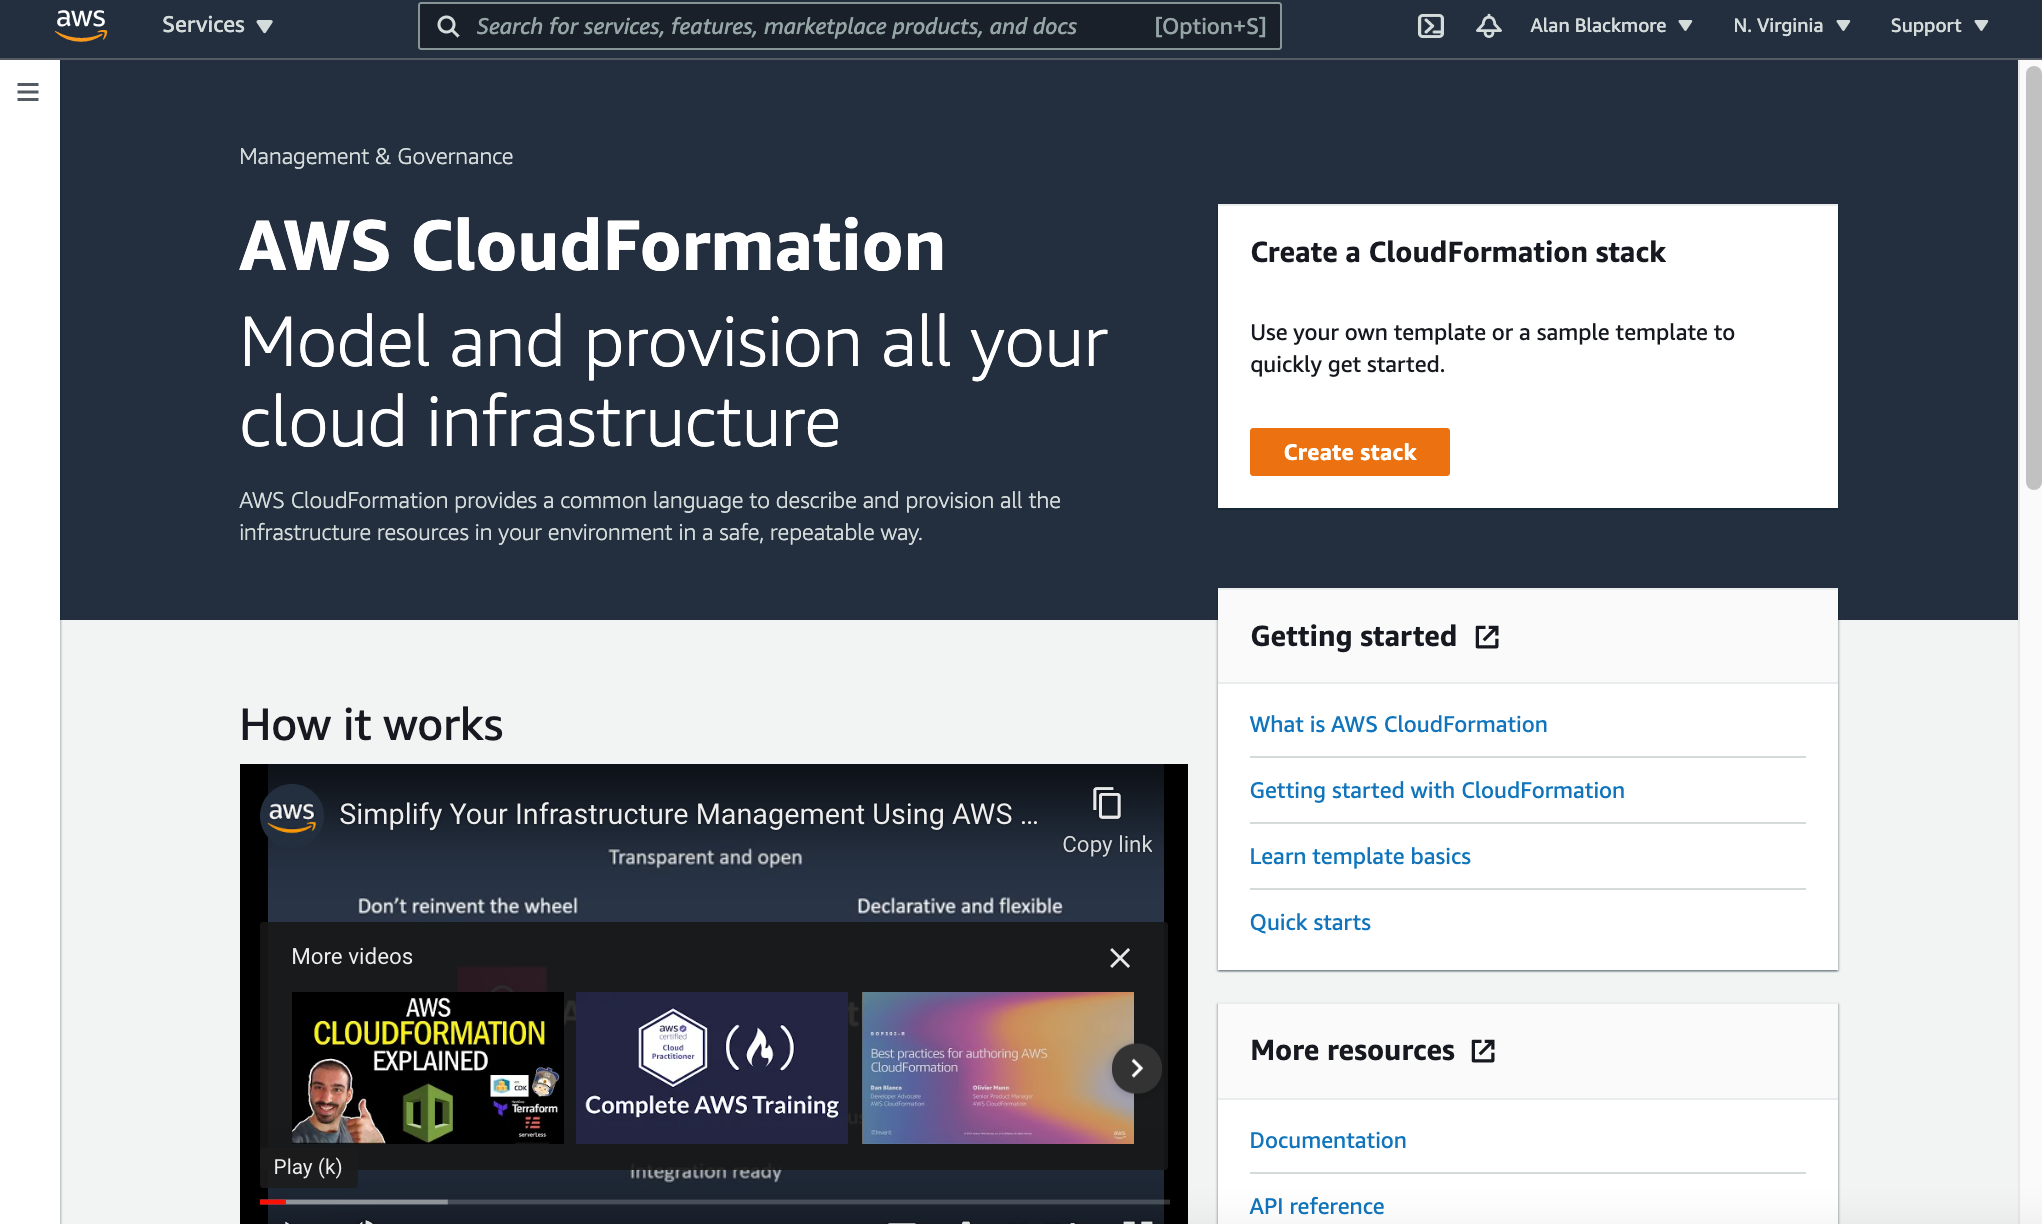Click the Create stack button
Image resolution: width=2042 pixels, height=1224 pixels.
pyautogui.click(x=1349, y=452)
